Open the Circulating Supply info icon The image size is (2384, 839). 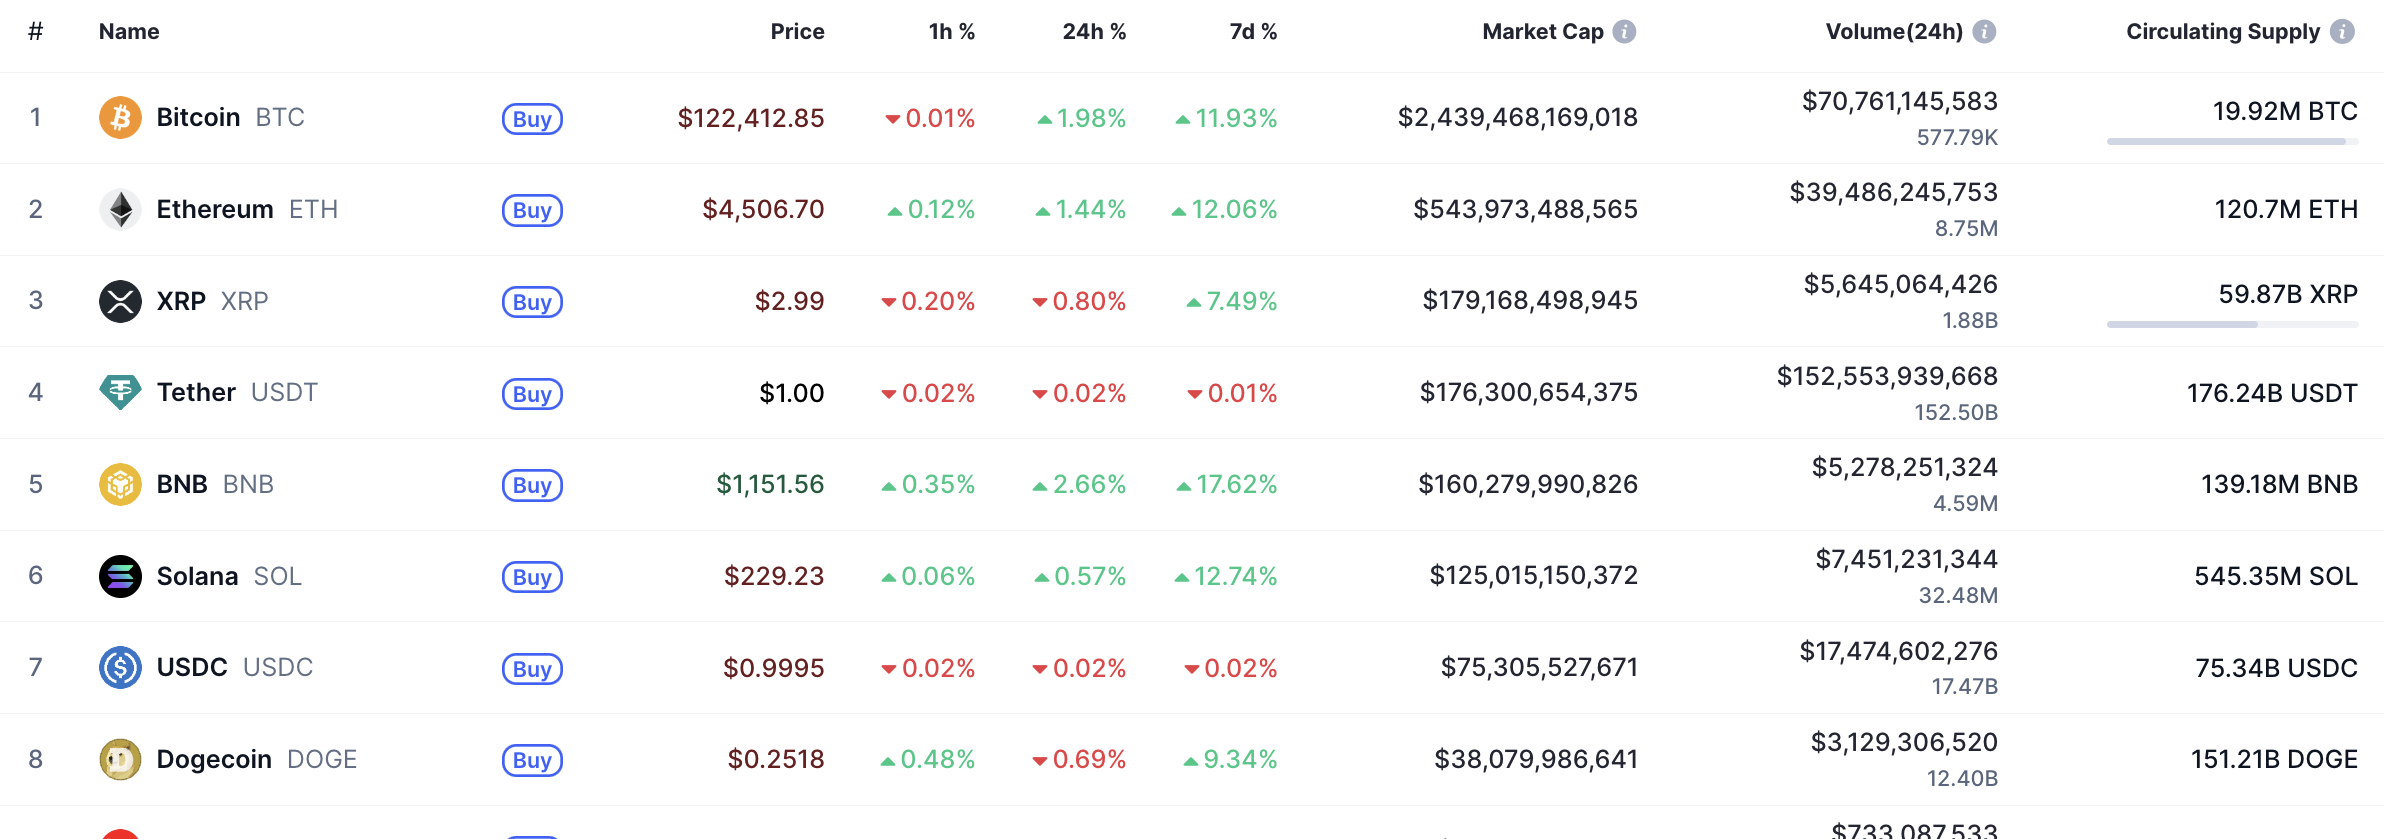[x=2342, y=32]
